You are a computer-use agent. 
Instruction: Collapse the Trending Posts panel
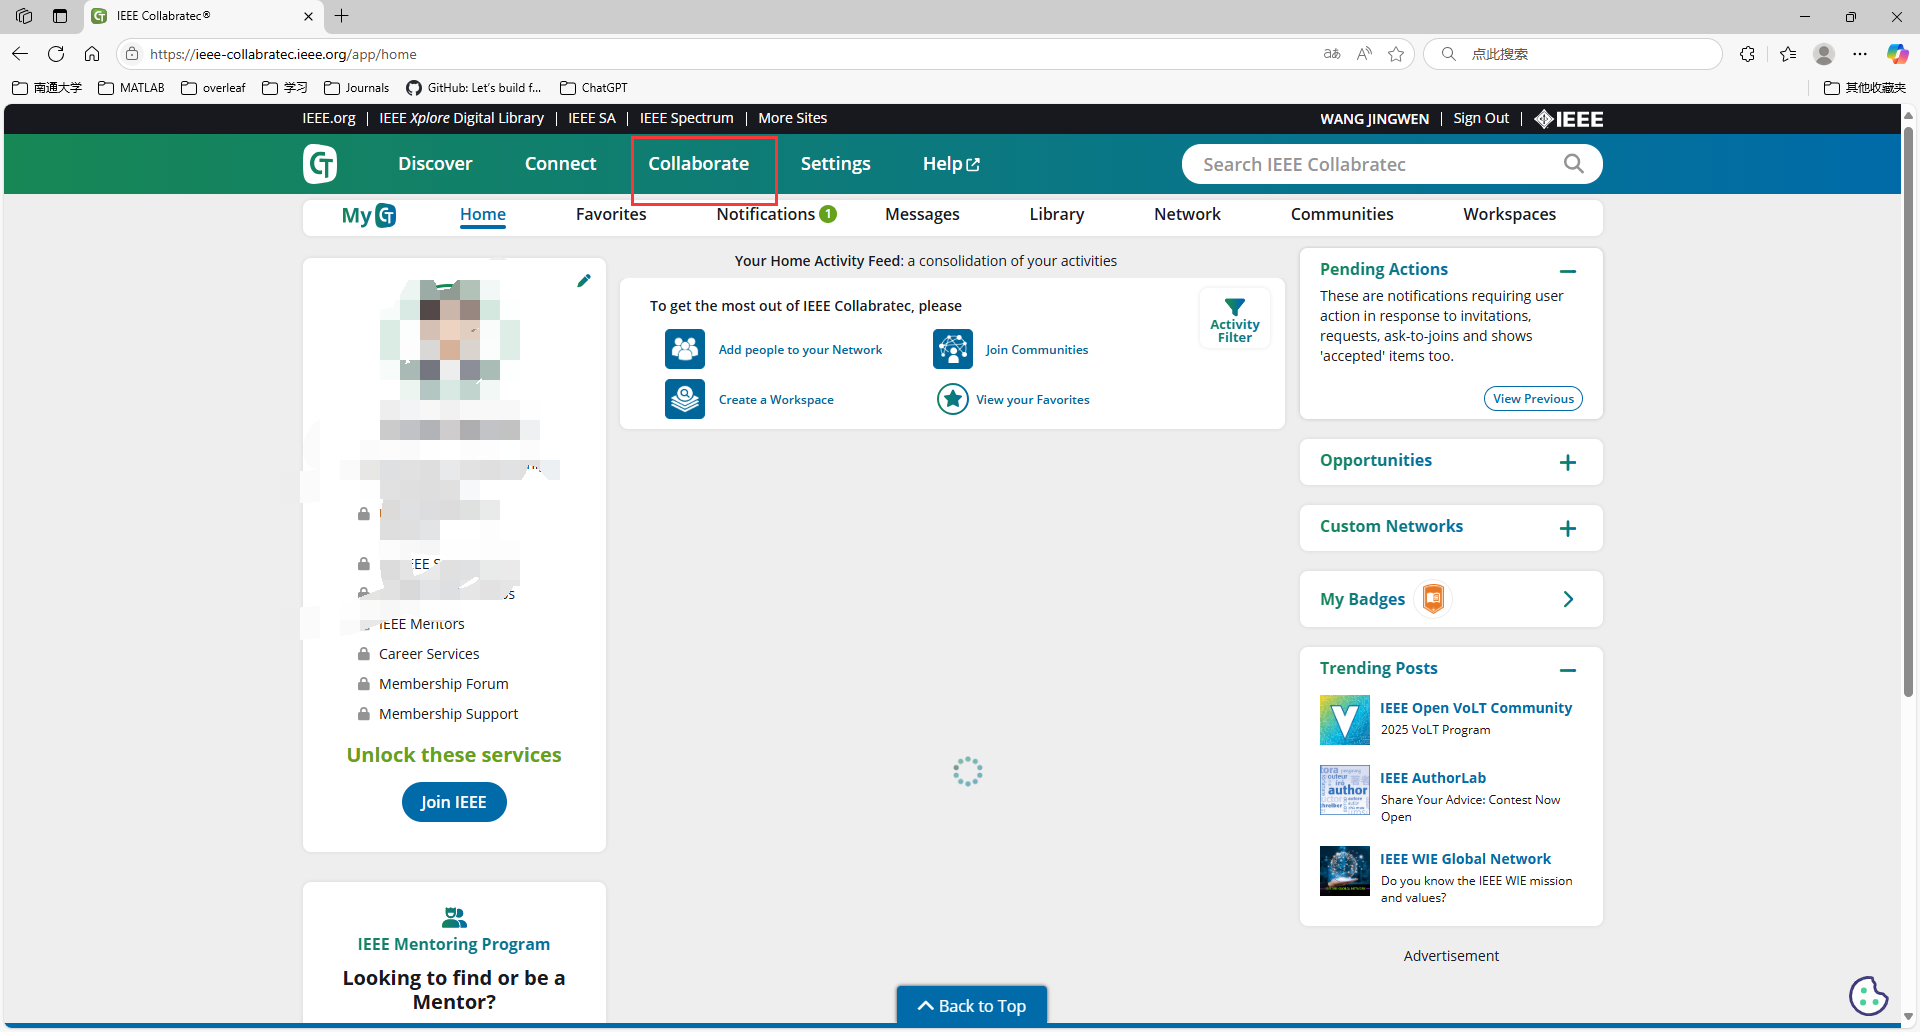tap(1568, 670)
